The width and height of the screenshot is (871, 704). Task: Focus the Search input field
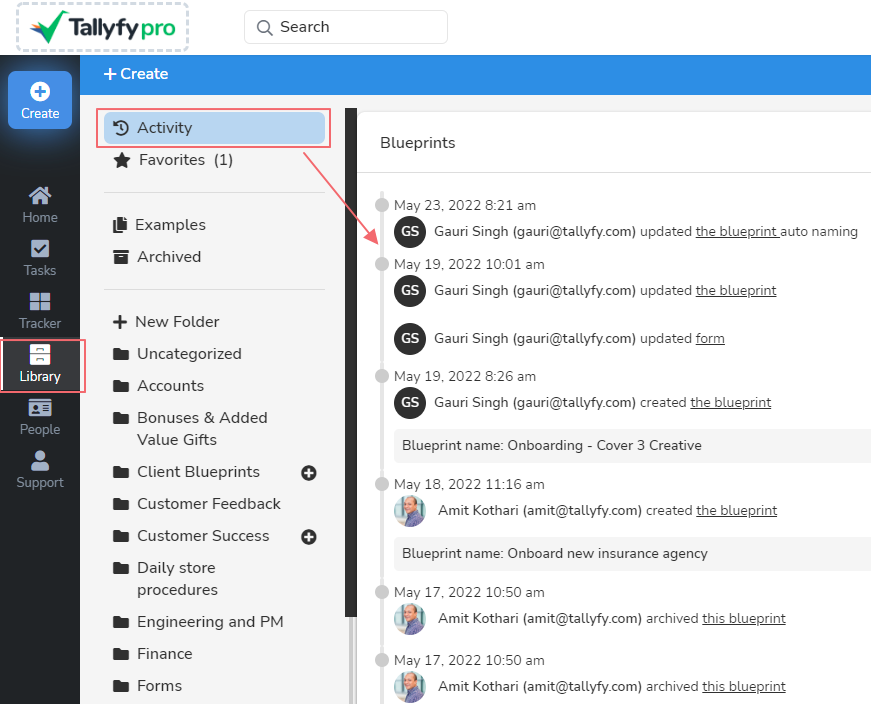(x=346, y=27)
